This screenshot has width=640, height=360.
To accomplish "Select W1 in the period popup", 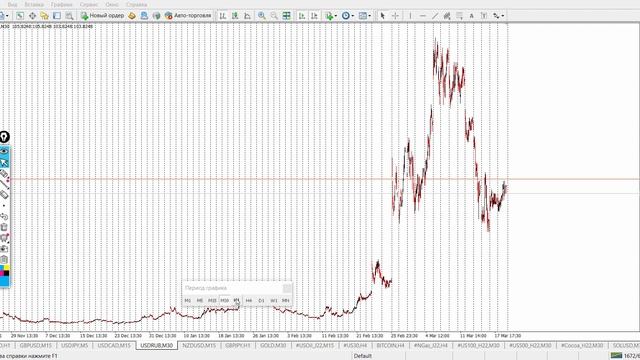I will coord(273,300).
